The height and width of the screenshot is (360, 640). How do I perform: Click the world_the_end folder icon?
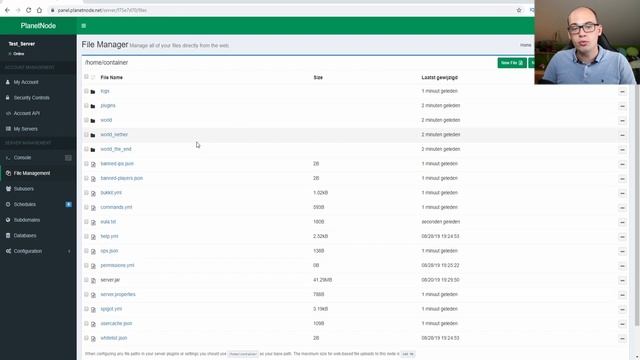(x=93, y=150)
